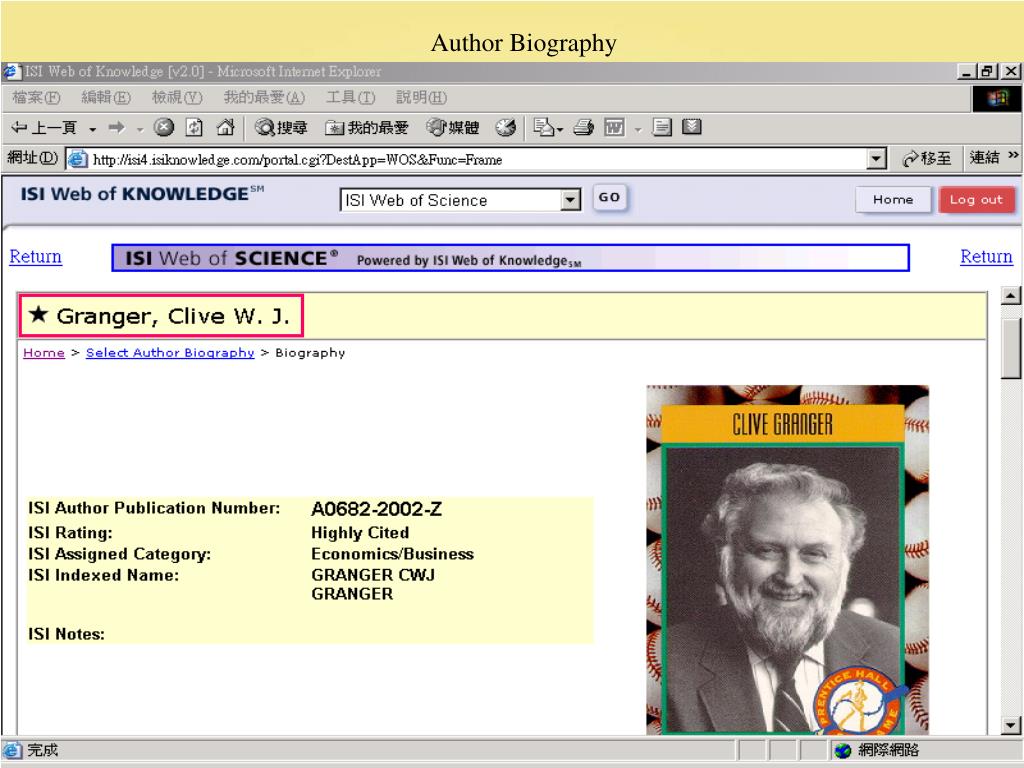Refresh the page via the toolbar icon
This screenshot has width=1024, height=768.
194,127
